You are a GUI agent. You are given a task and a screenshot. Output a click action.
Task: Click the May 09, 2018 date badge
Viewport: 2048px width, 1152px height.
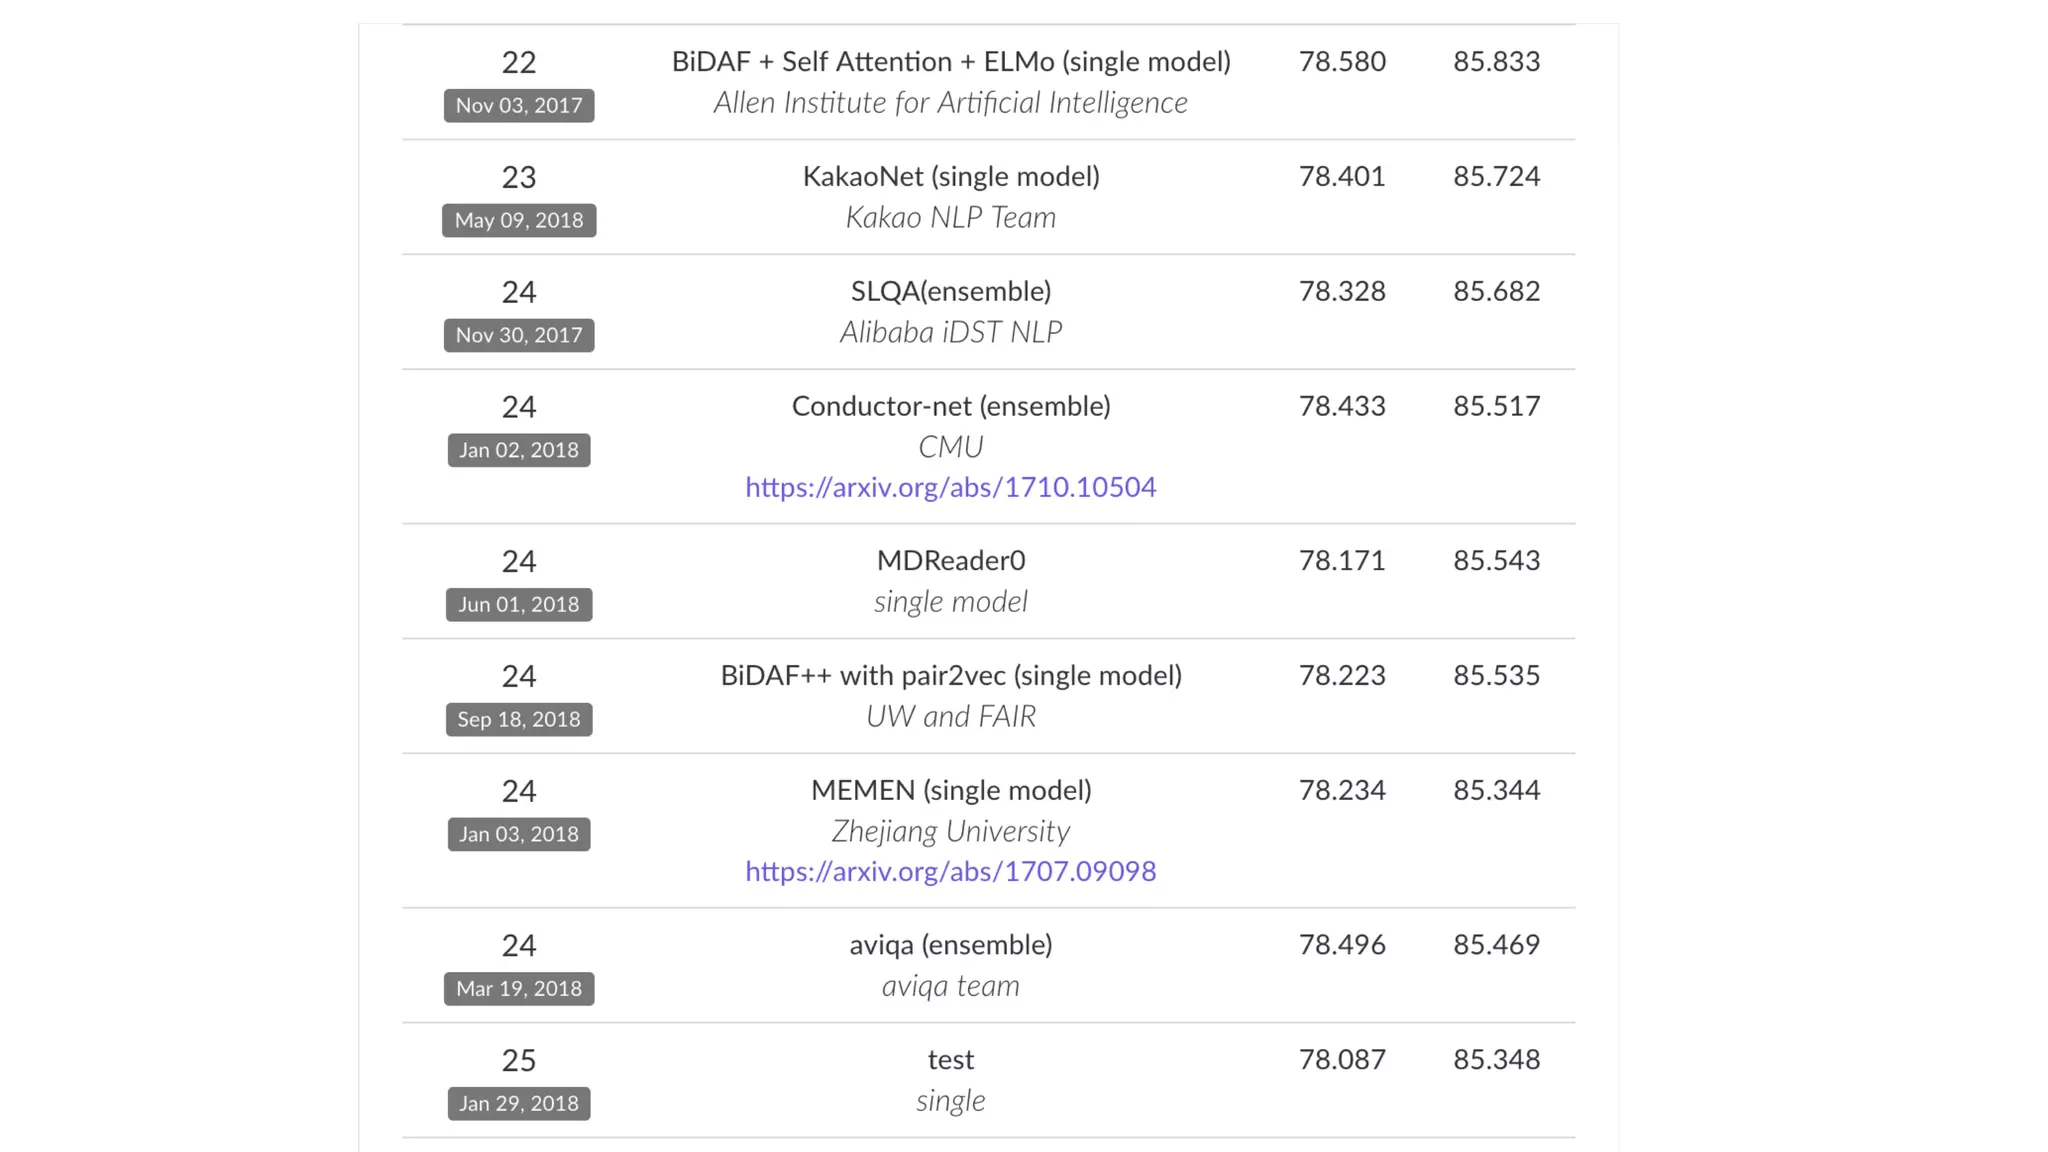(x=519, y=220)
